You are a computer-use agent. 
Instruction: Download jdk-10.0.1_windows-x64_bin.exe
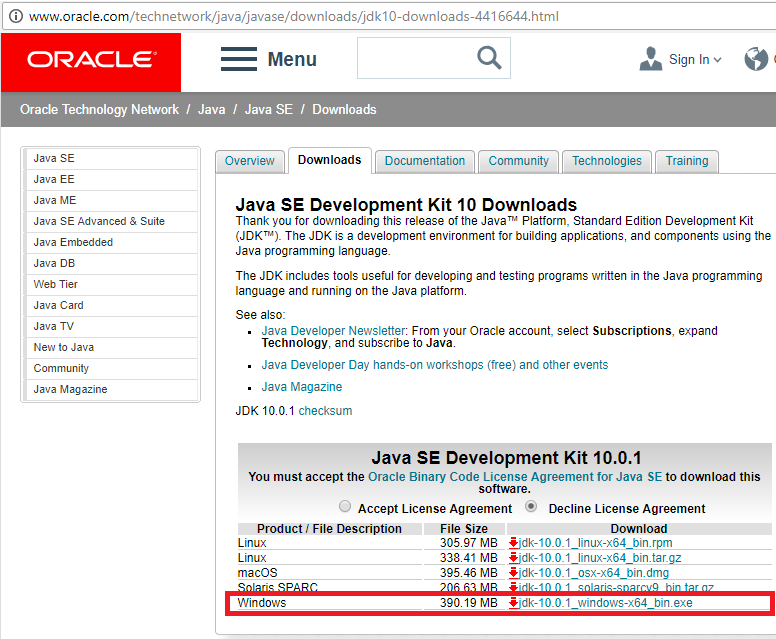(x=606, y=603)
